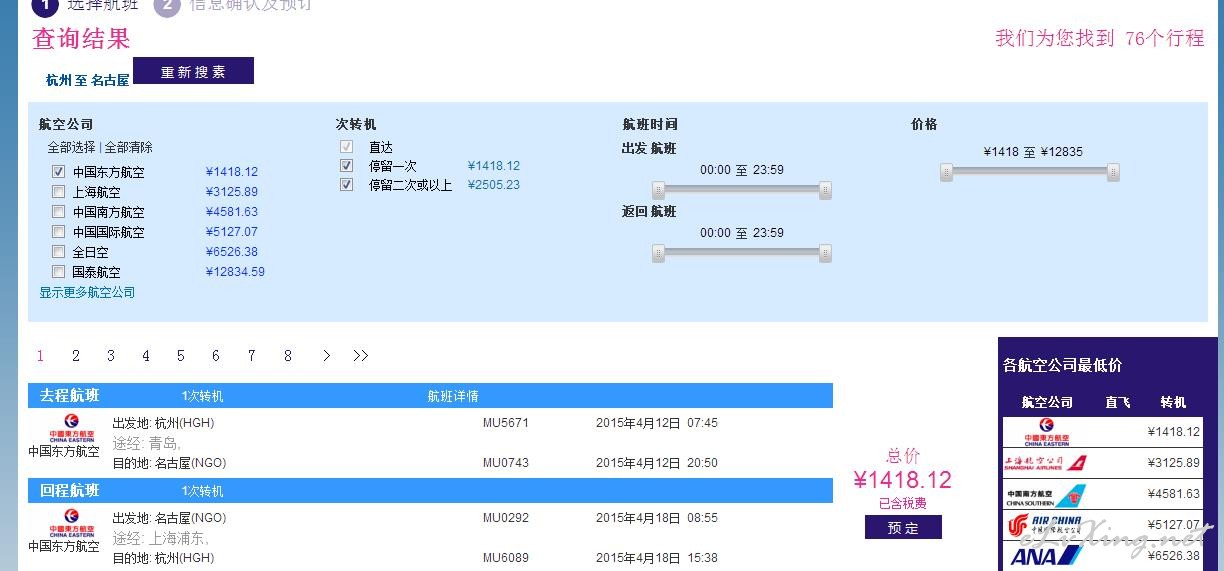Screen dimensions: 1224x571
Task: Click step 2 信息确认及预订 circle
Action: (166, 5)
